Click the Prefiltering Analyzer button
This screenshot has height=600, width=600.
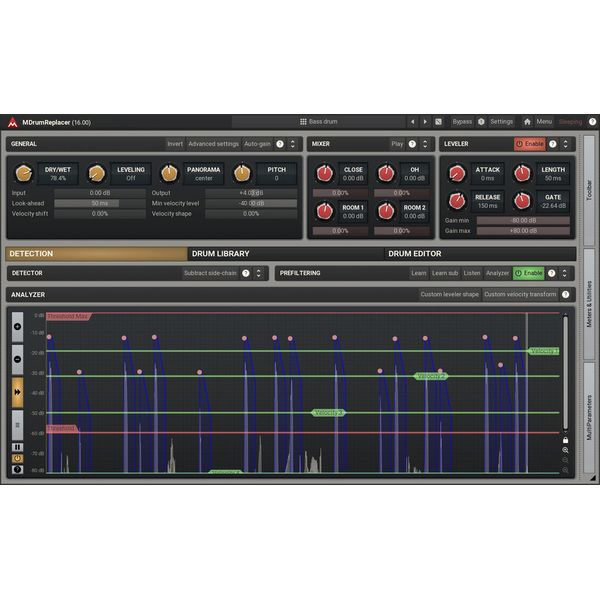click(x=497, y=273)
